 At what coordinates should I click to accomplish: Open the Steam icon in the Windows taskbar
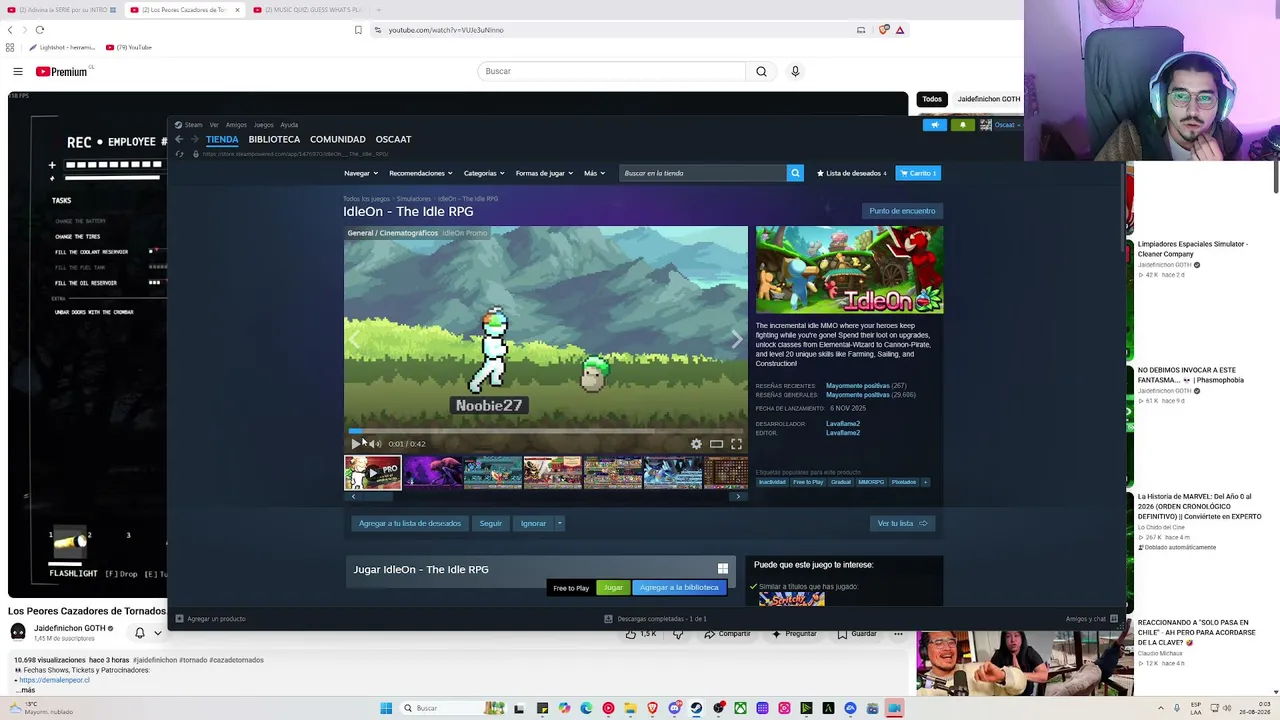coord(696,708)
